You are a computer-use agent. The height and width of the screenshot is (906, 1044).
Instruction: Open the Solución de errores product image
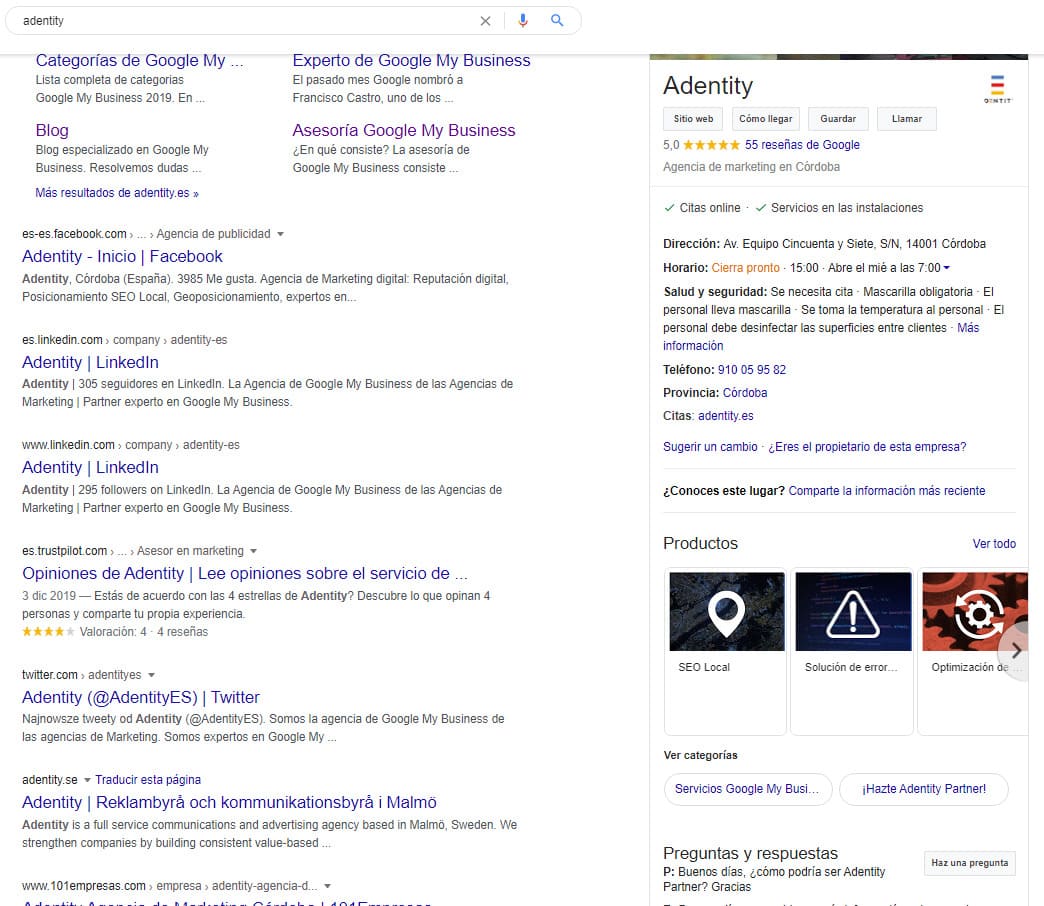[852, 611]
